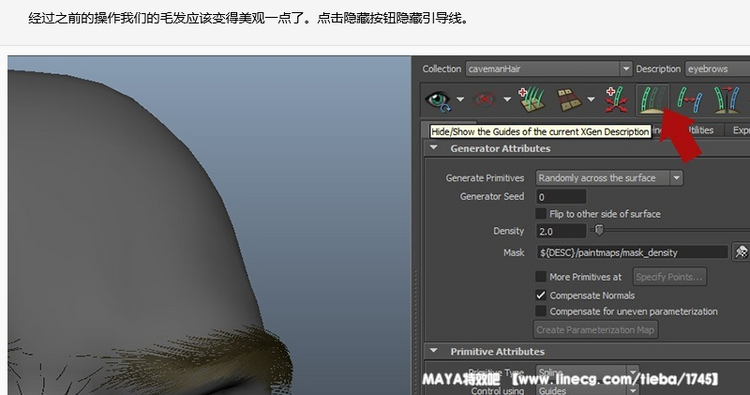Toggle Hide/Show guides icon

tap(653, 100)
